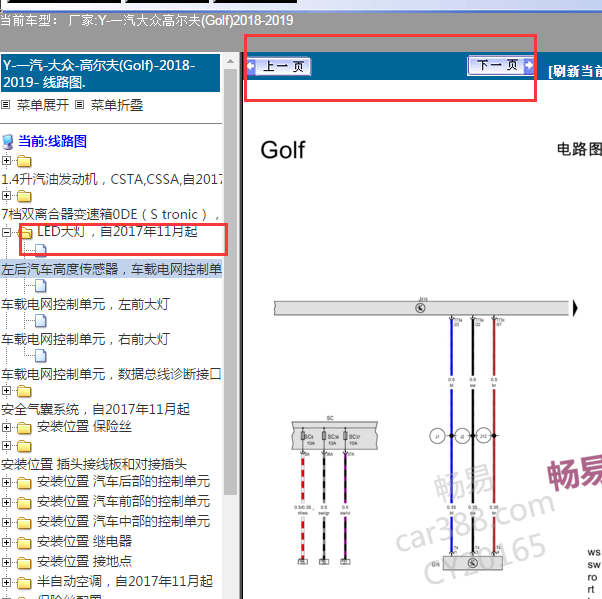Select 7档双离合器变速箱0DE (S tronic) item
This screenshot has width=602, height=599.
point(111,214)
